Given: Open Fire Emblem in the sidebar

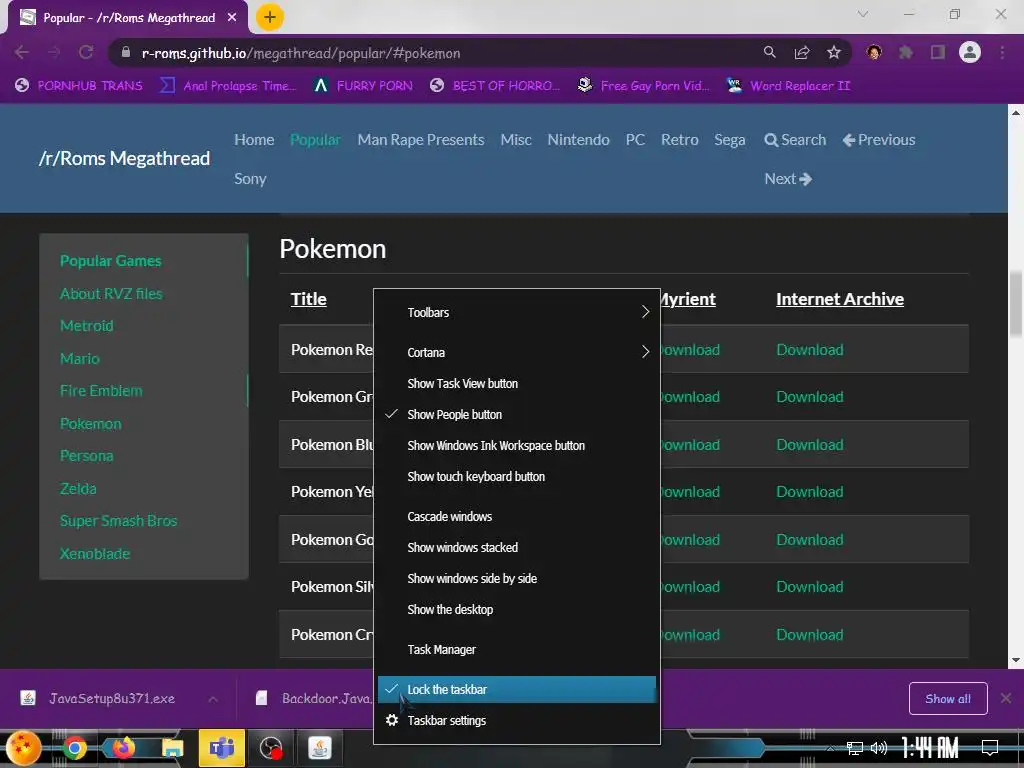Looking at the screenshot, I should (x=101, y=391).
